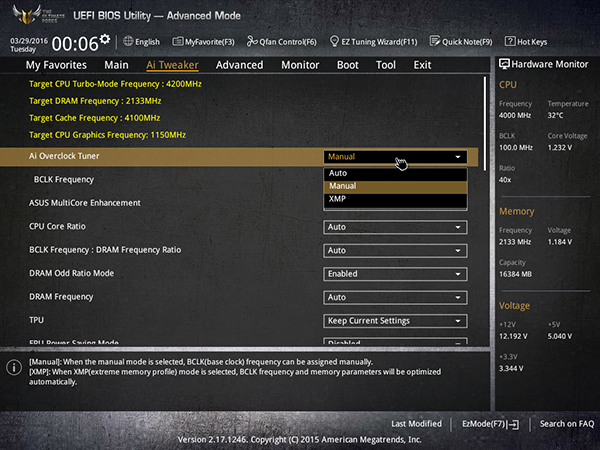Viewport: 600px width, 450px height.
Task: Click memory capacity 16384 MB value
Action: tap(515, 274)
